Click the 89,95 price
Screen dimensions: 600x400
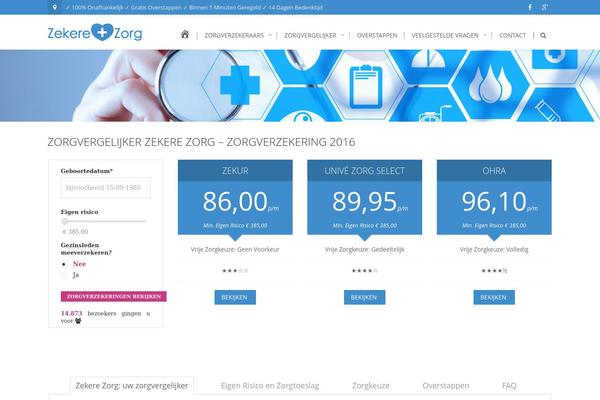(364, 201)
